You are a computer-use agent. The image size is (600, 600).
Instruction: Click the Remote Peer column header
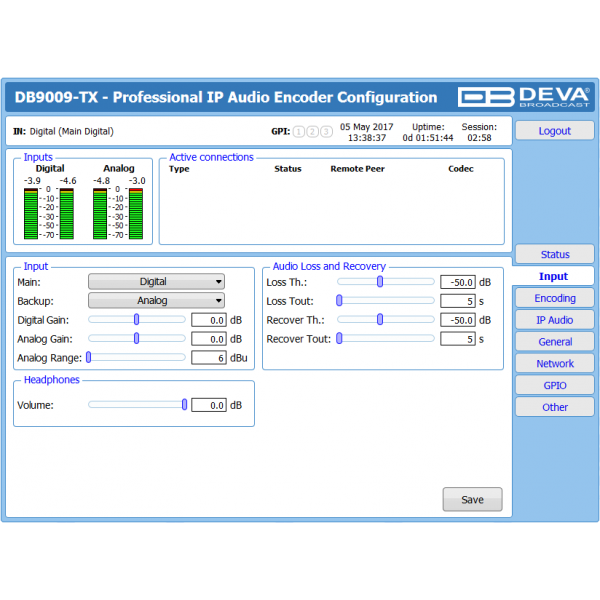click(x=357, y=169)
